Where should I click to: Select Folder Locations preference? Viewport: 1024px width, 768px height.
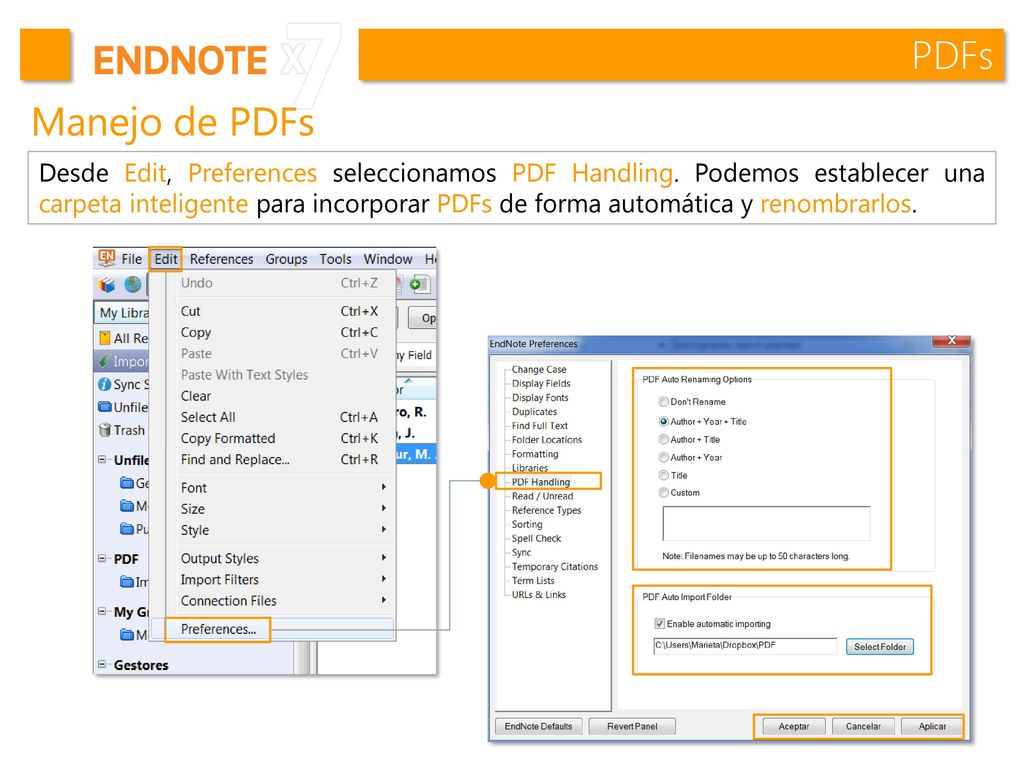tap(547, 440)
